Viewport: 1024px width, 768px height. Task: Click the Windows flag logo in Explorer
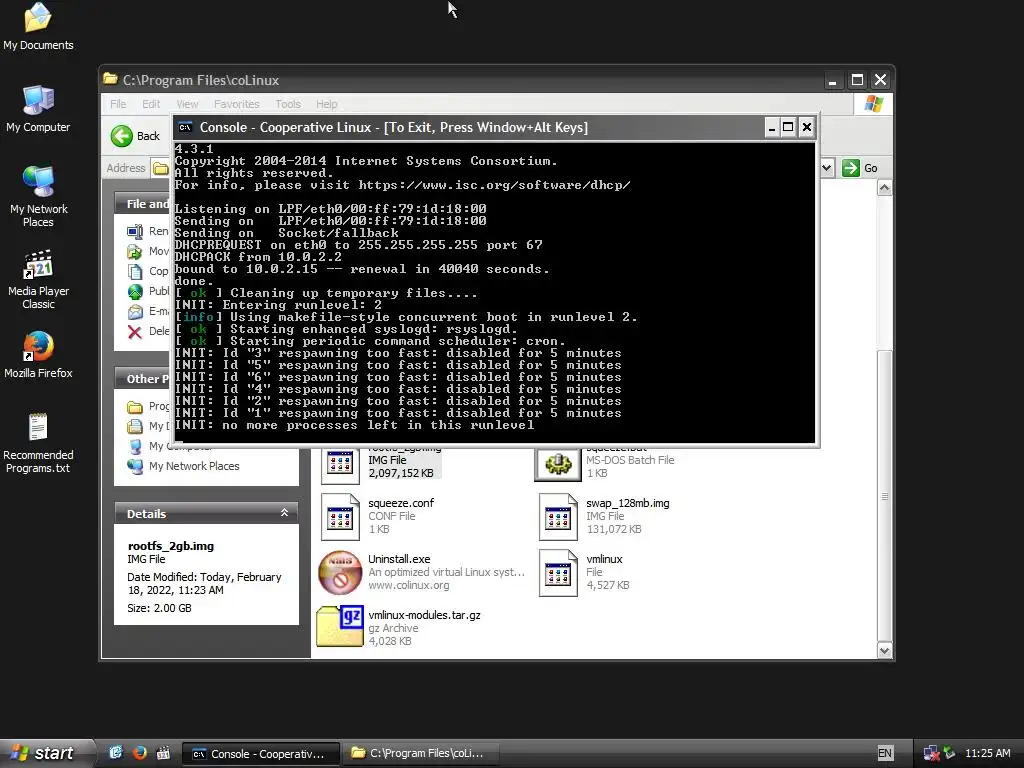(x=873, y=104)
